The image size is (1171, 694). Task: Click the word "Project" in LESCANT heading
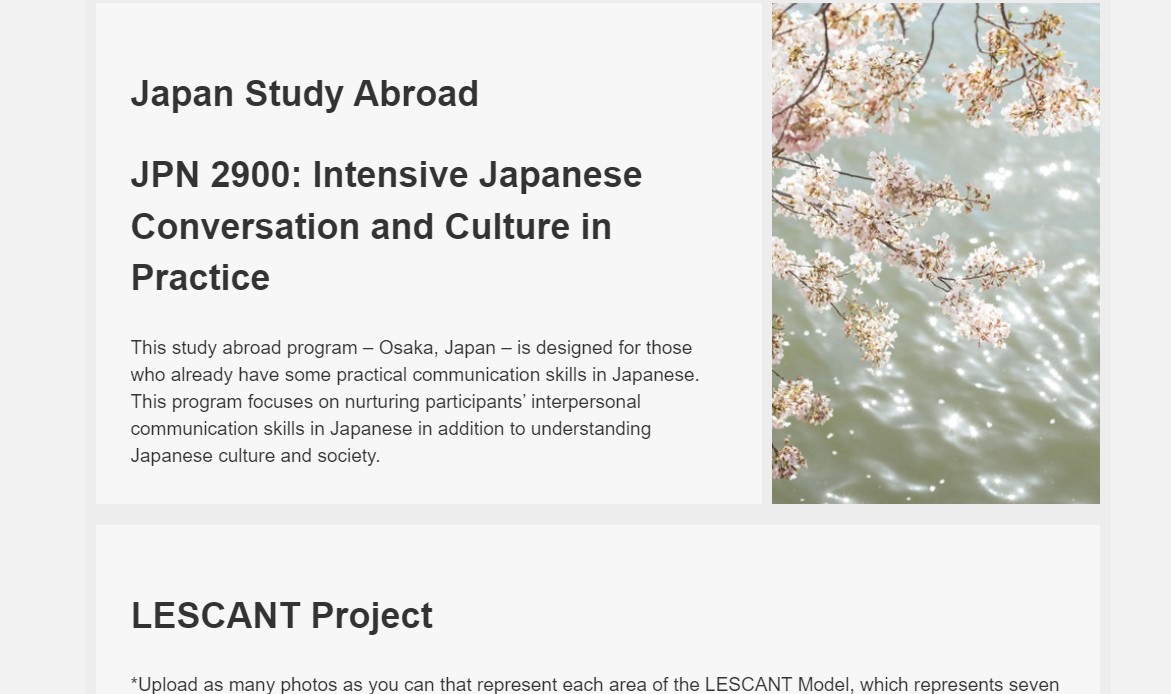[371, 616]
